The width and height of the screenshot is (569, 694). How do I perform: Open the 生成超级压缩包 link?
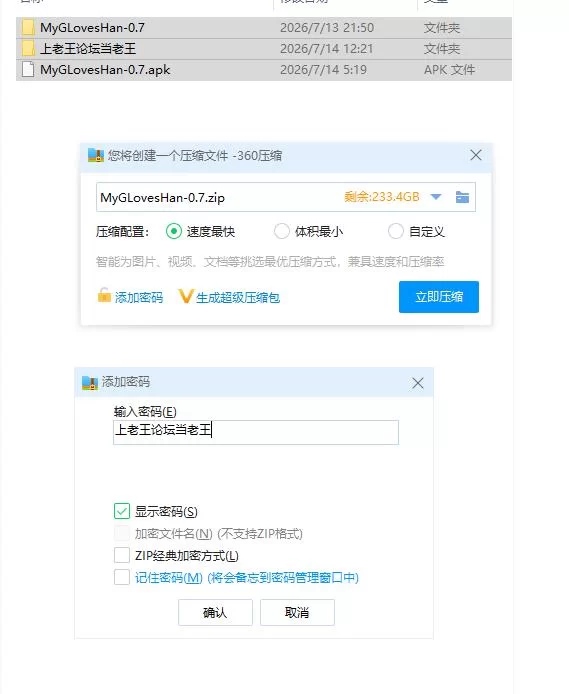pos(238,297)
